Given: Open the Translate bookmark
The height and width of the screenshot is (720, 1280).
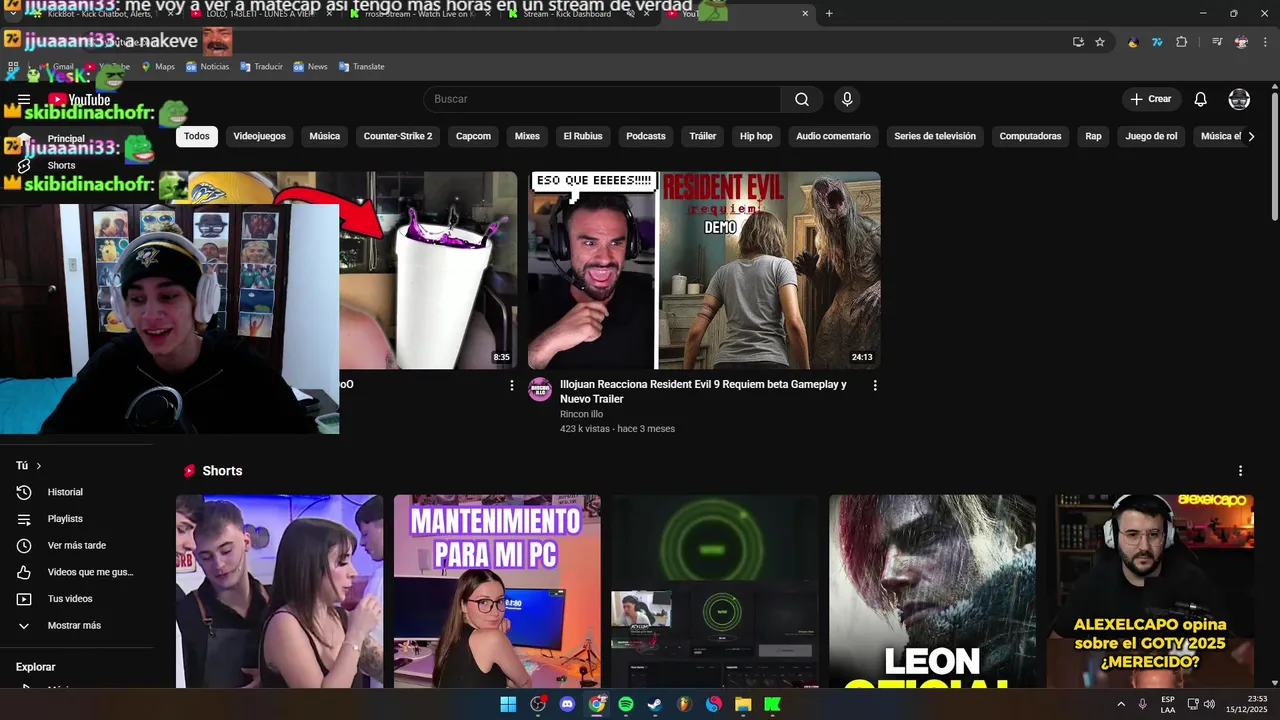Looking at the screenshot, I should (362, 67).
